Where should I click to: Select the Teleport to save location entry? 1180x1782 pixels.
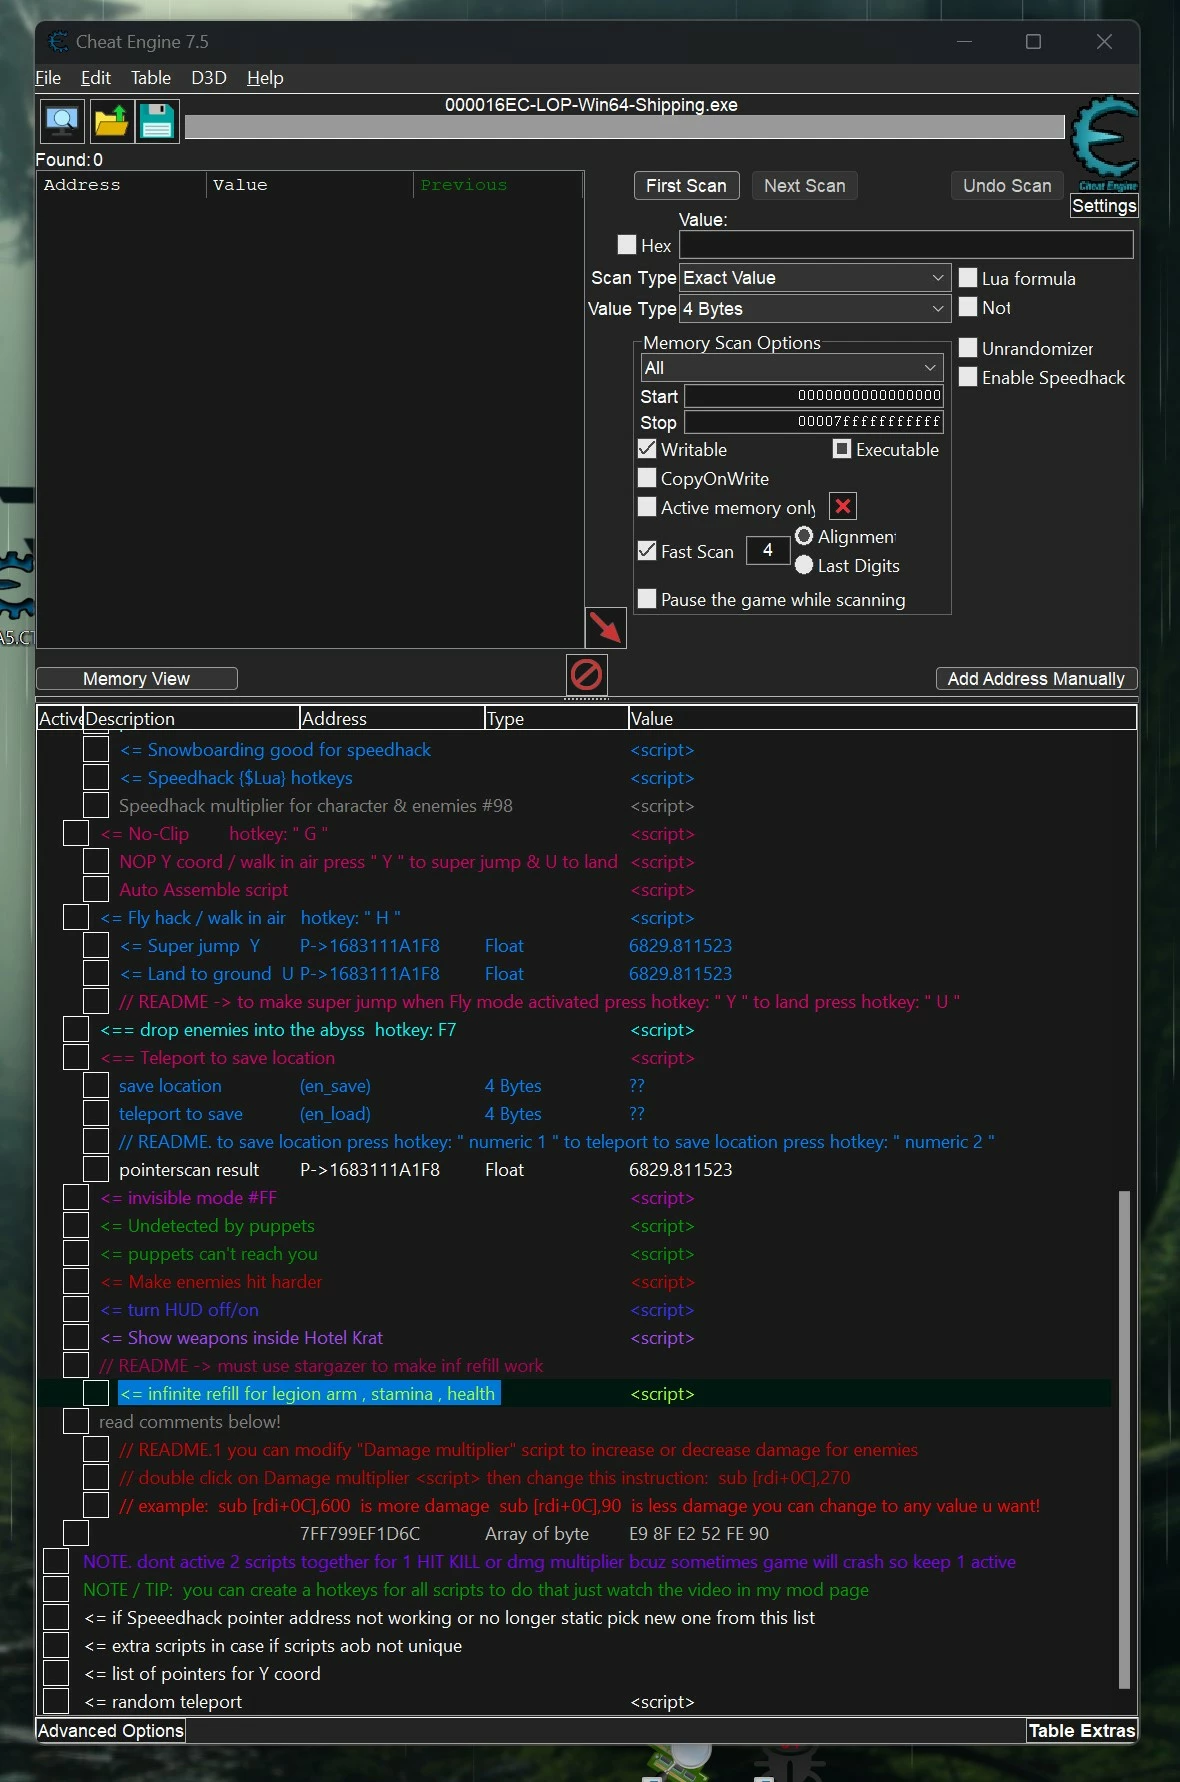(217, 1057)
